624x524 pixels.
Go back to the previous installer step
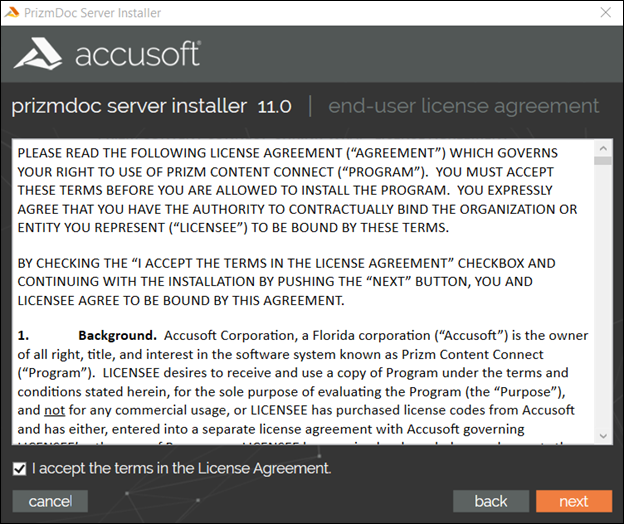click(x=491, y=501)
